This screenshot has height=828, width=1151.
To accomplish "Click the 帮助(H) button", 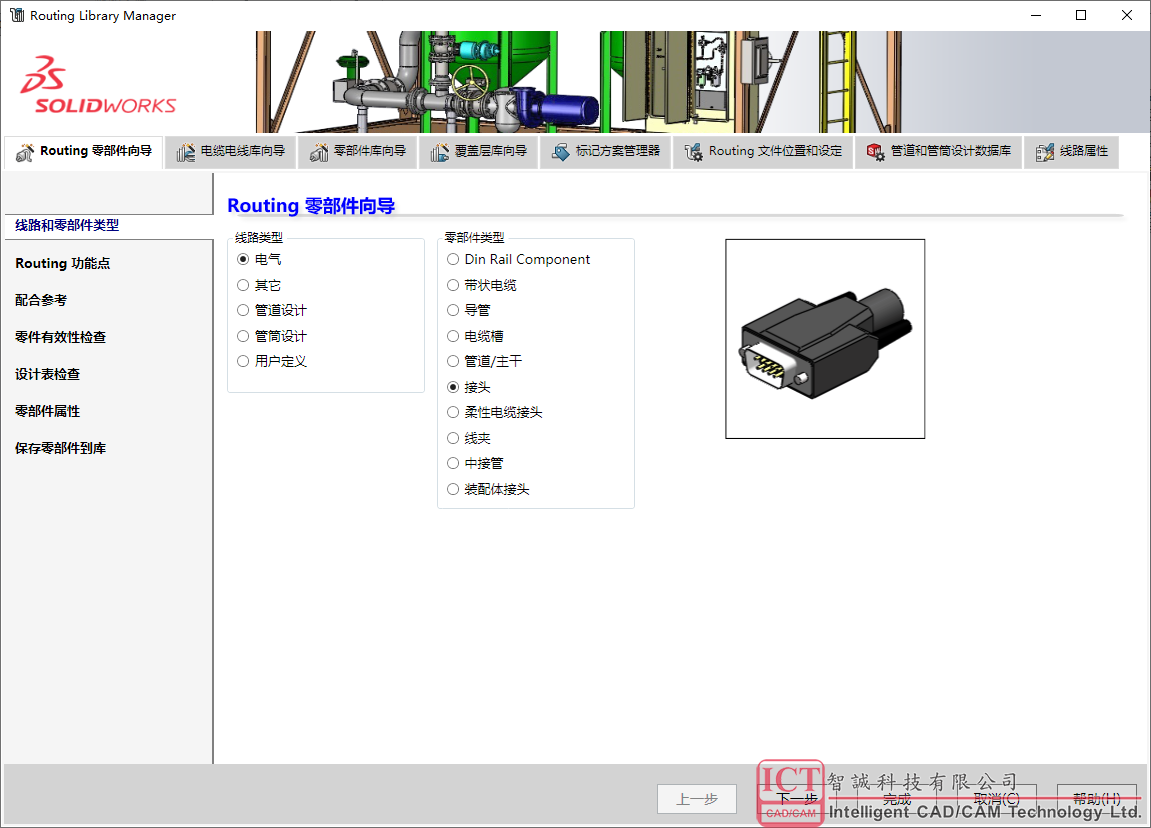I will (1097, 799).
